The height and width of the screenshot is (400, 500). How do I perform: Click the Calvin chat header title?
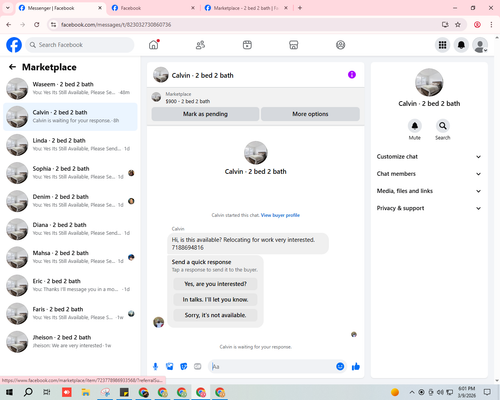[x=202, y=75]
